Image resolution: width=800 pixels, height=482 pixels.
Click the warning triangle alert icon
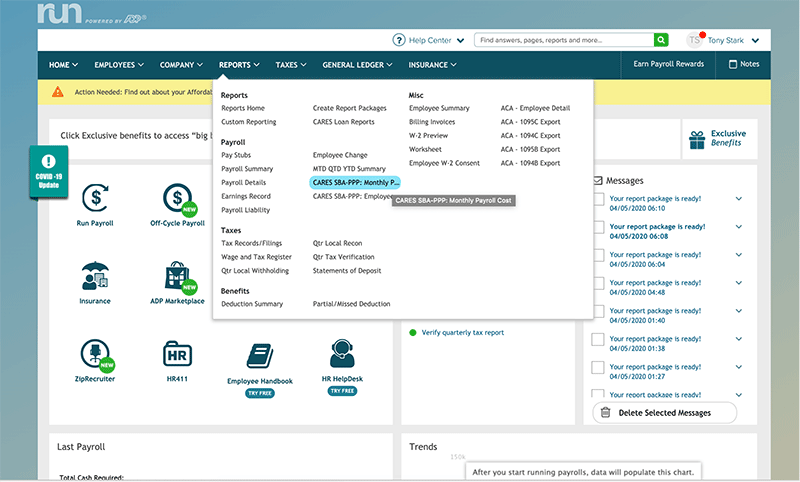tap(58, 92)
